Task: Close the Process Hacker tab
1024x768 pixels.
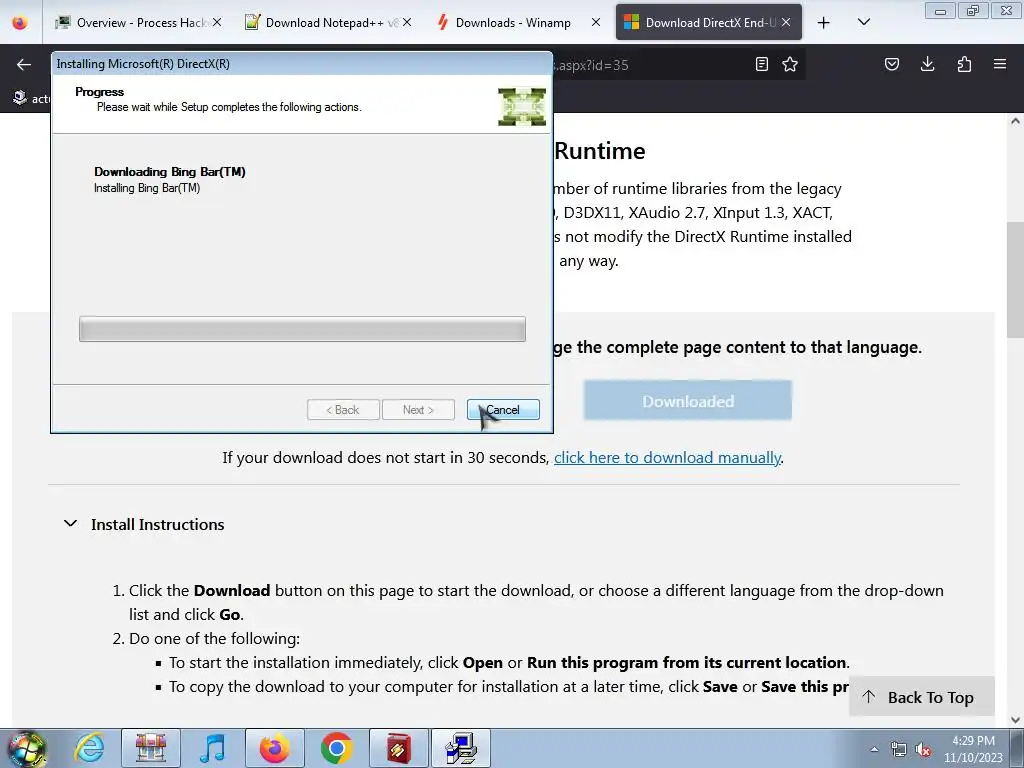Action: point(217,22)
